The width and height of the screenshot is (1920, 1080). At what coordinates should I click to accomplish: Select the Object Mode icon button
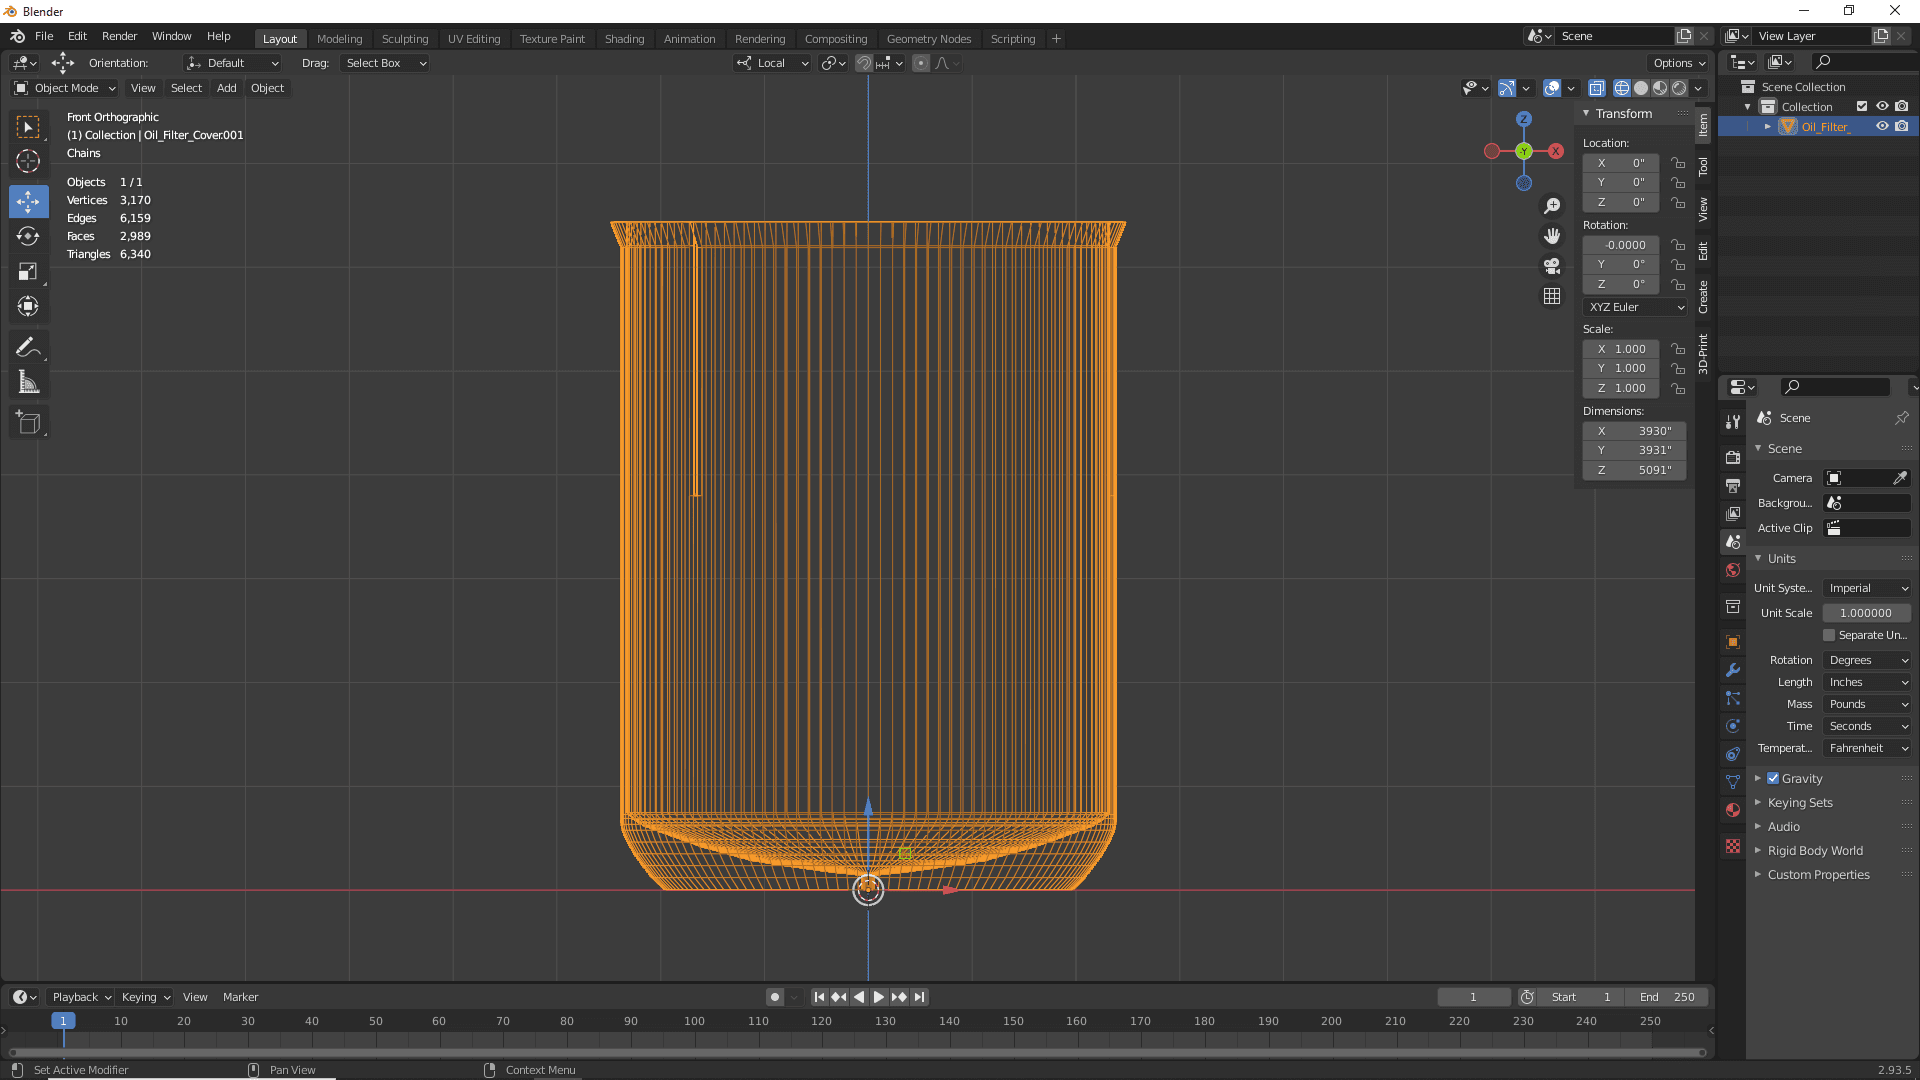click(20, 87)
